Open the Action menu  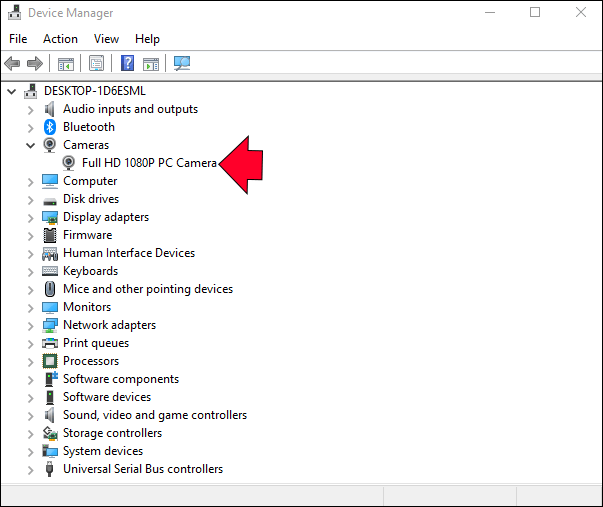(60, 39)
